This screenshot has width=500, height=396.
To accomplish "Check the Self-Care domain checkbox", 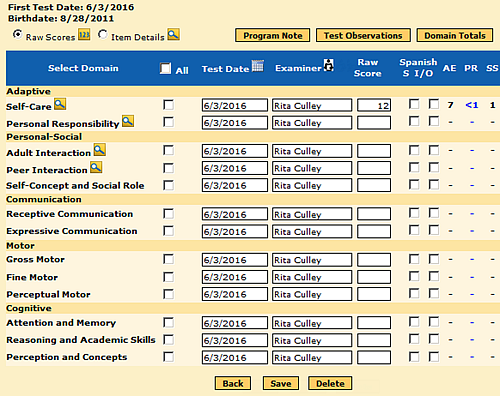I will (x=169, y=105).
